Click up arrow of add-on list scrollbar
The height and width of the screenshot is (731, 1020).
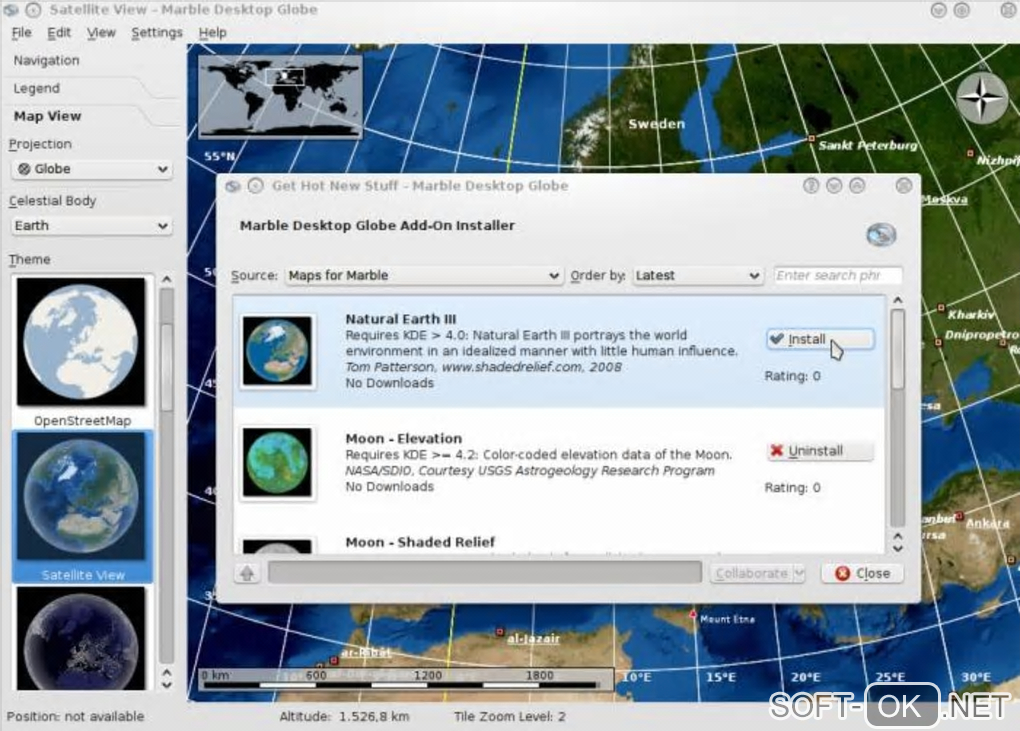pyautogui.click(x=898, y=300)
